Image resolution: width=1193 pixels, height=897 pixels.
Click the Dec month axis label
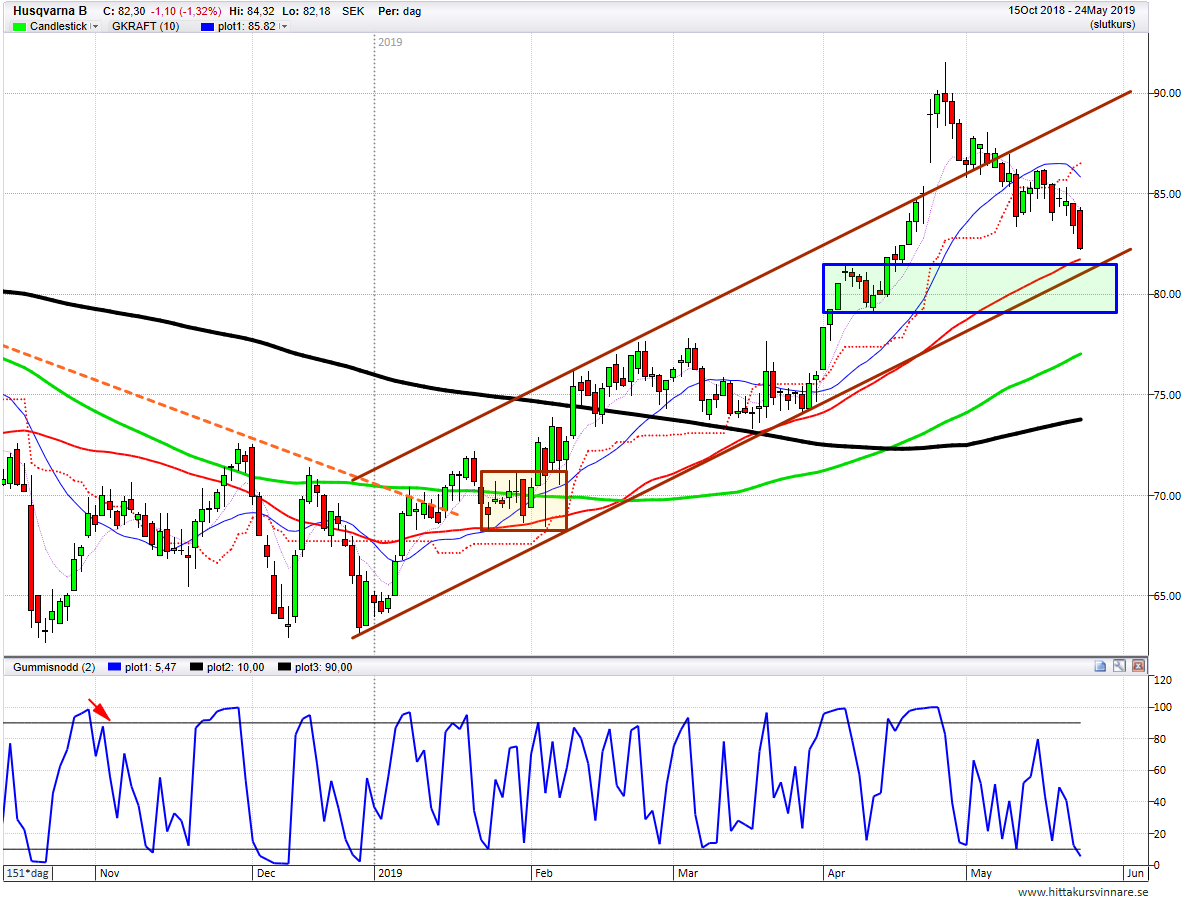pos(266,873)
